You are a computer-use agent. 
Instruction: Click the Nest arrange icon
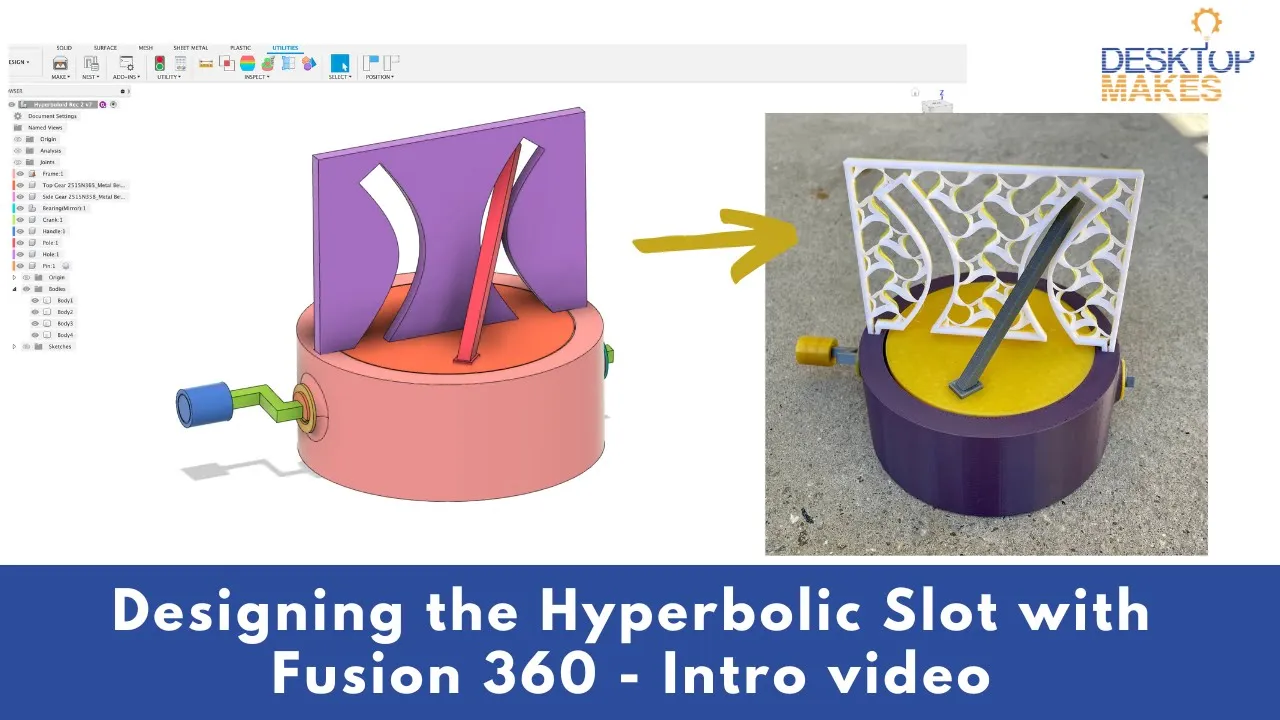(x=91, y=64)
